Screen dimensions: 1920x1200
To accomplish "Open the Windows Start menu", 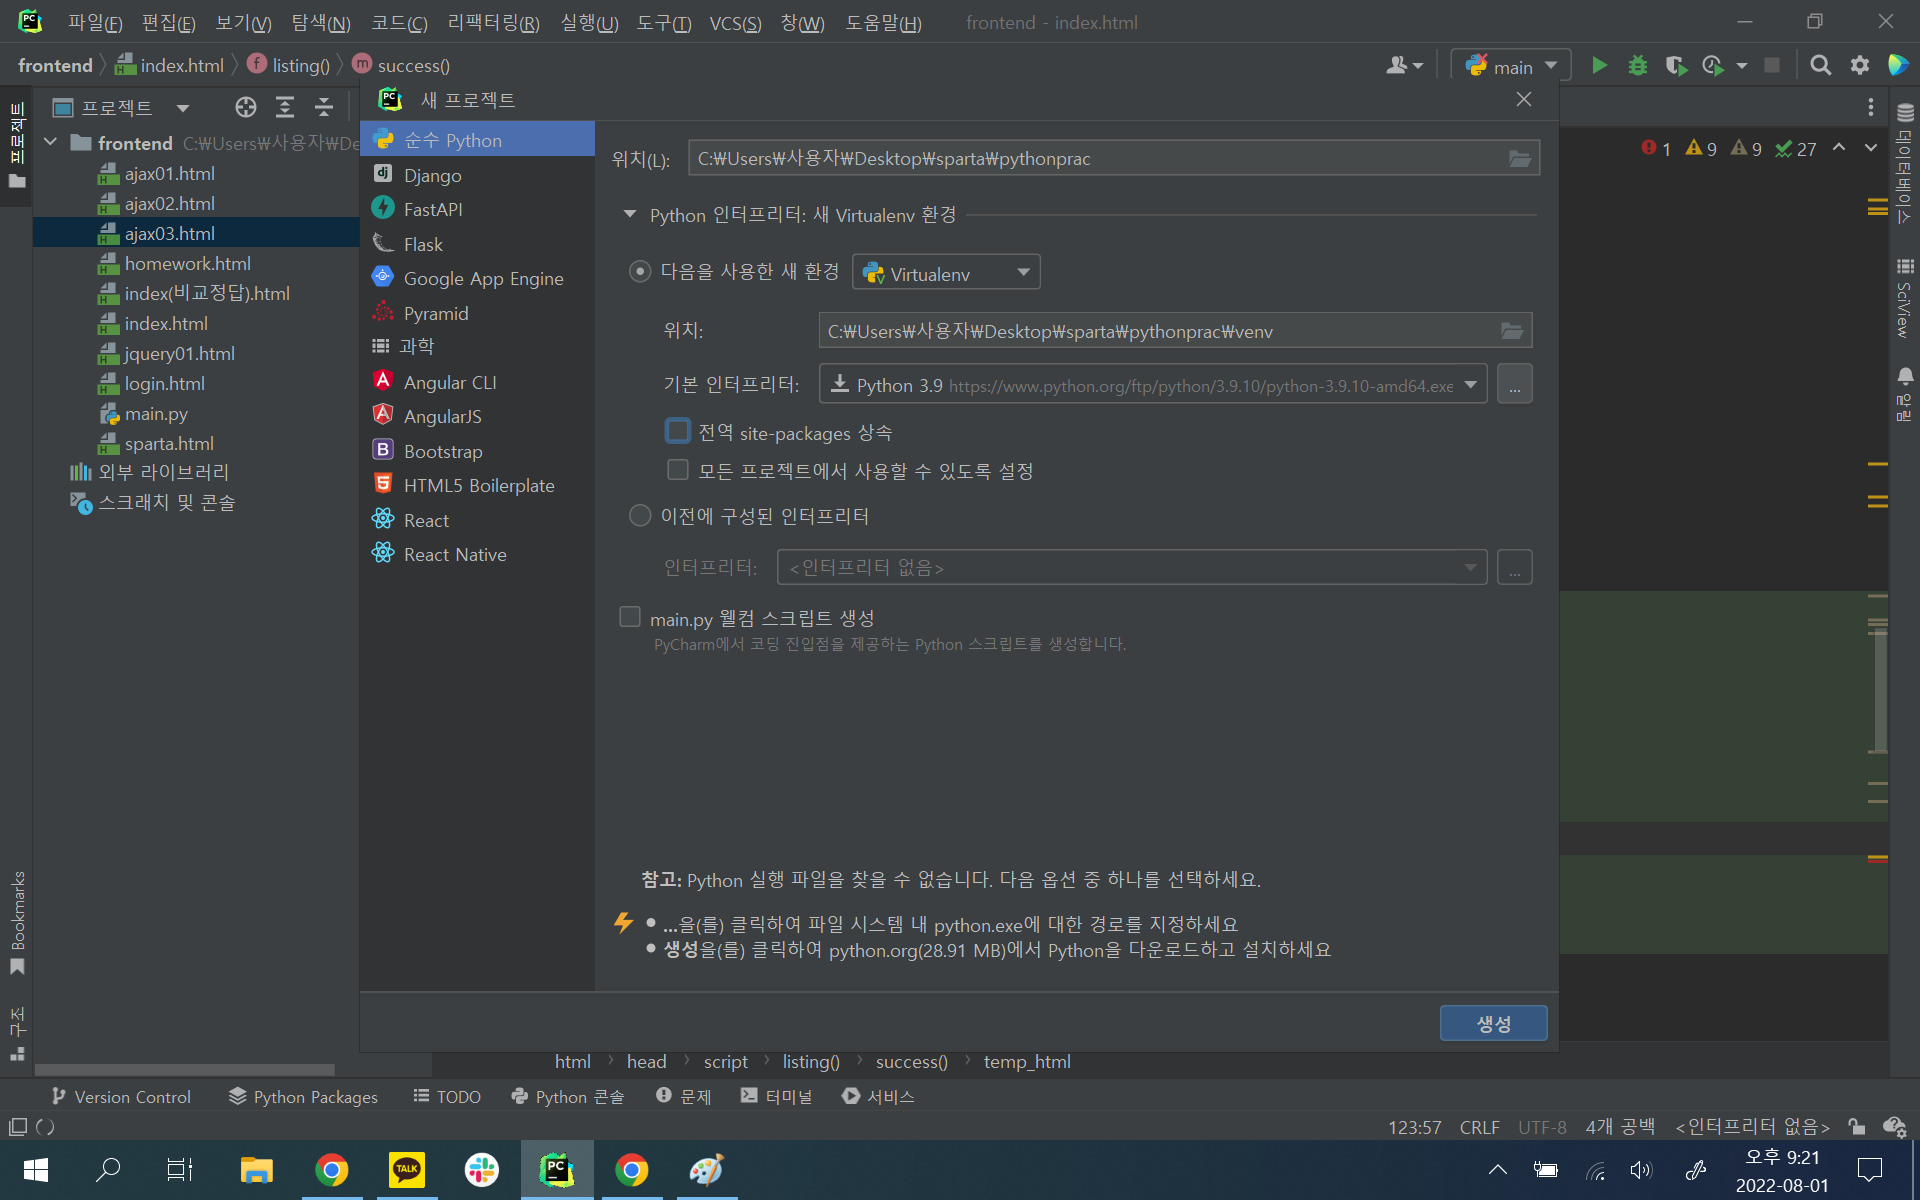I will [36, 1169].
